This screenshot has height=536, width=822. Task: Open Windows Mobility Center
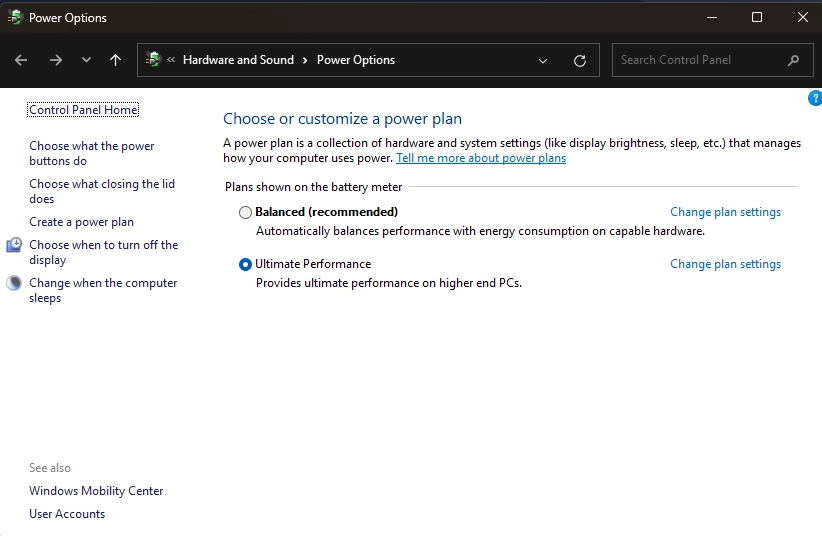tap(96, 491)
